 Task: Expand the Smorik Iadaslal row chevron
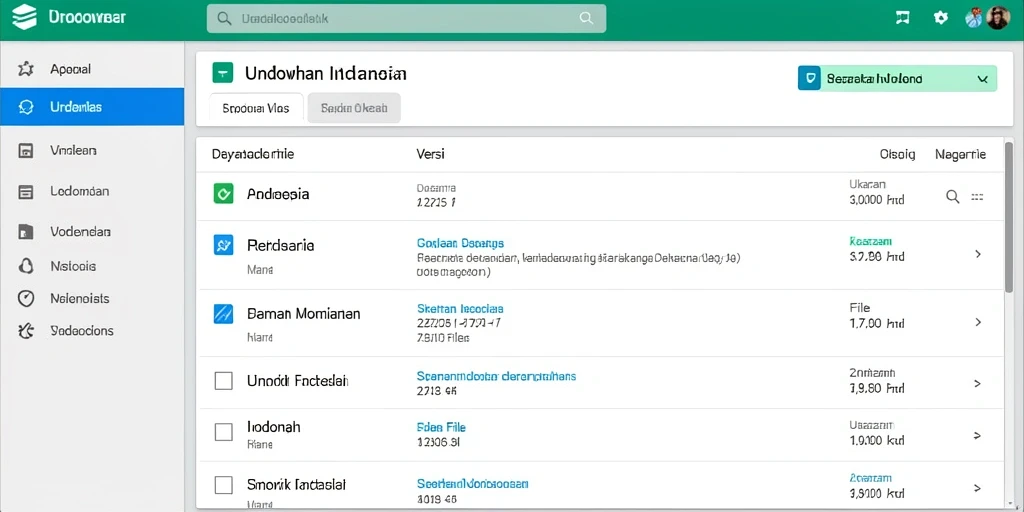(978, 488)
